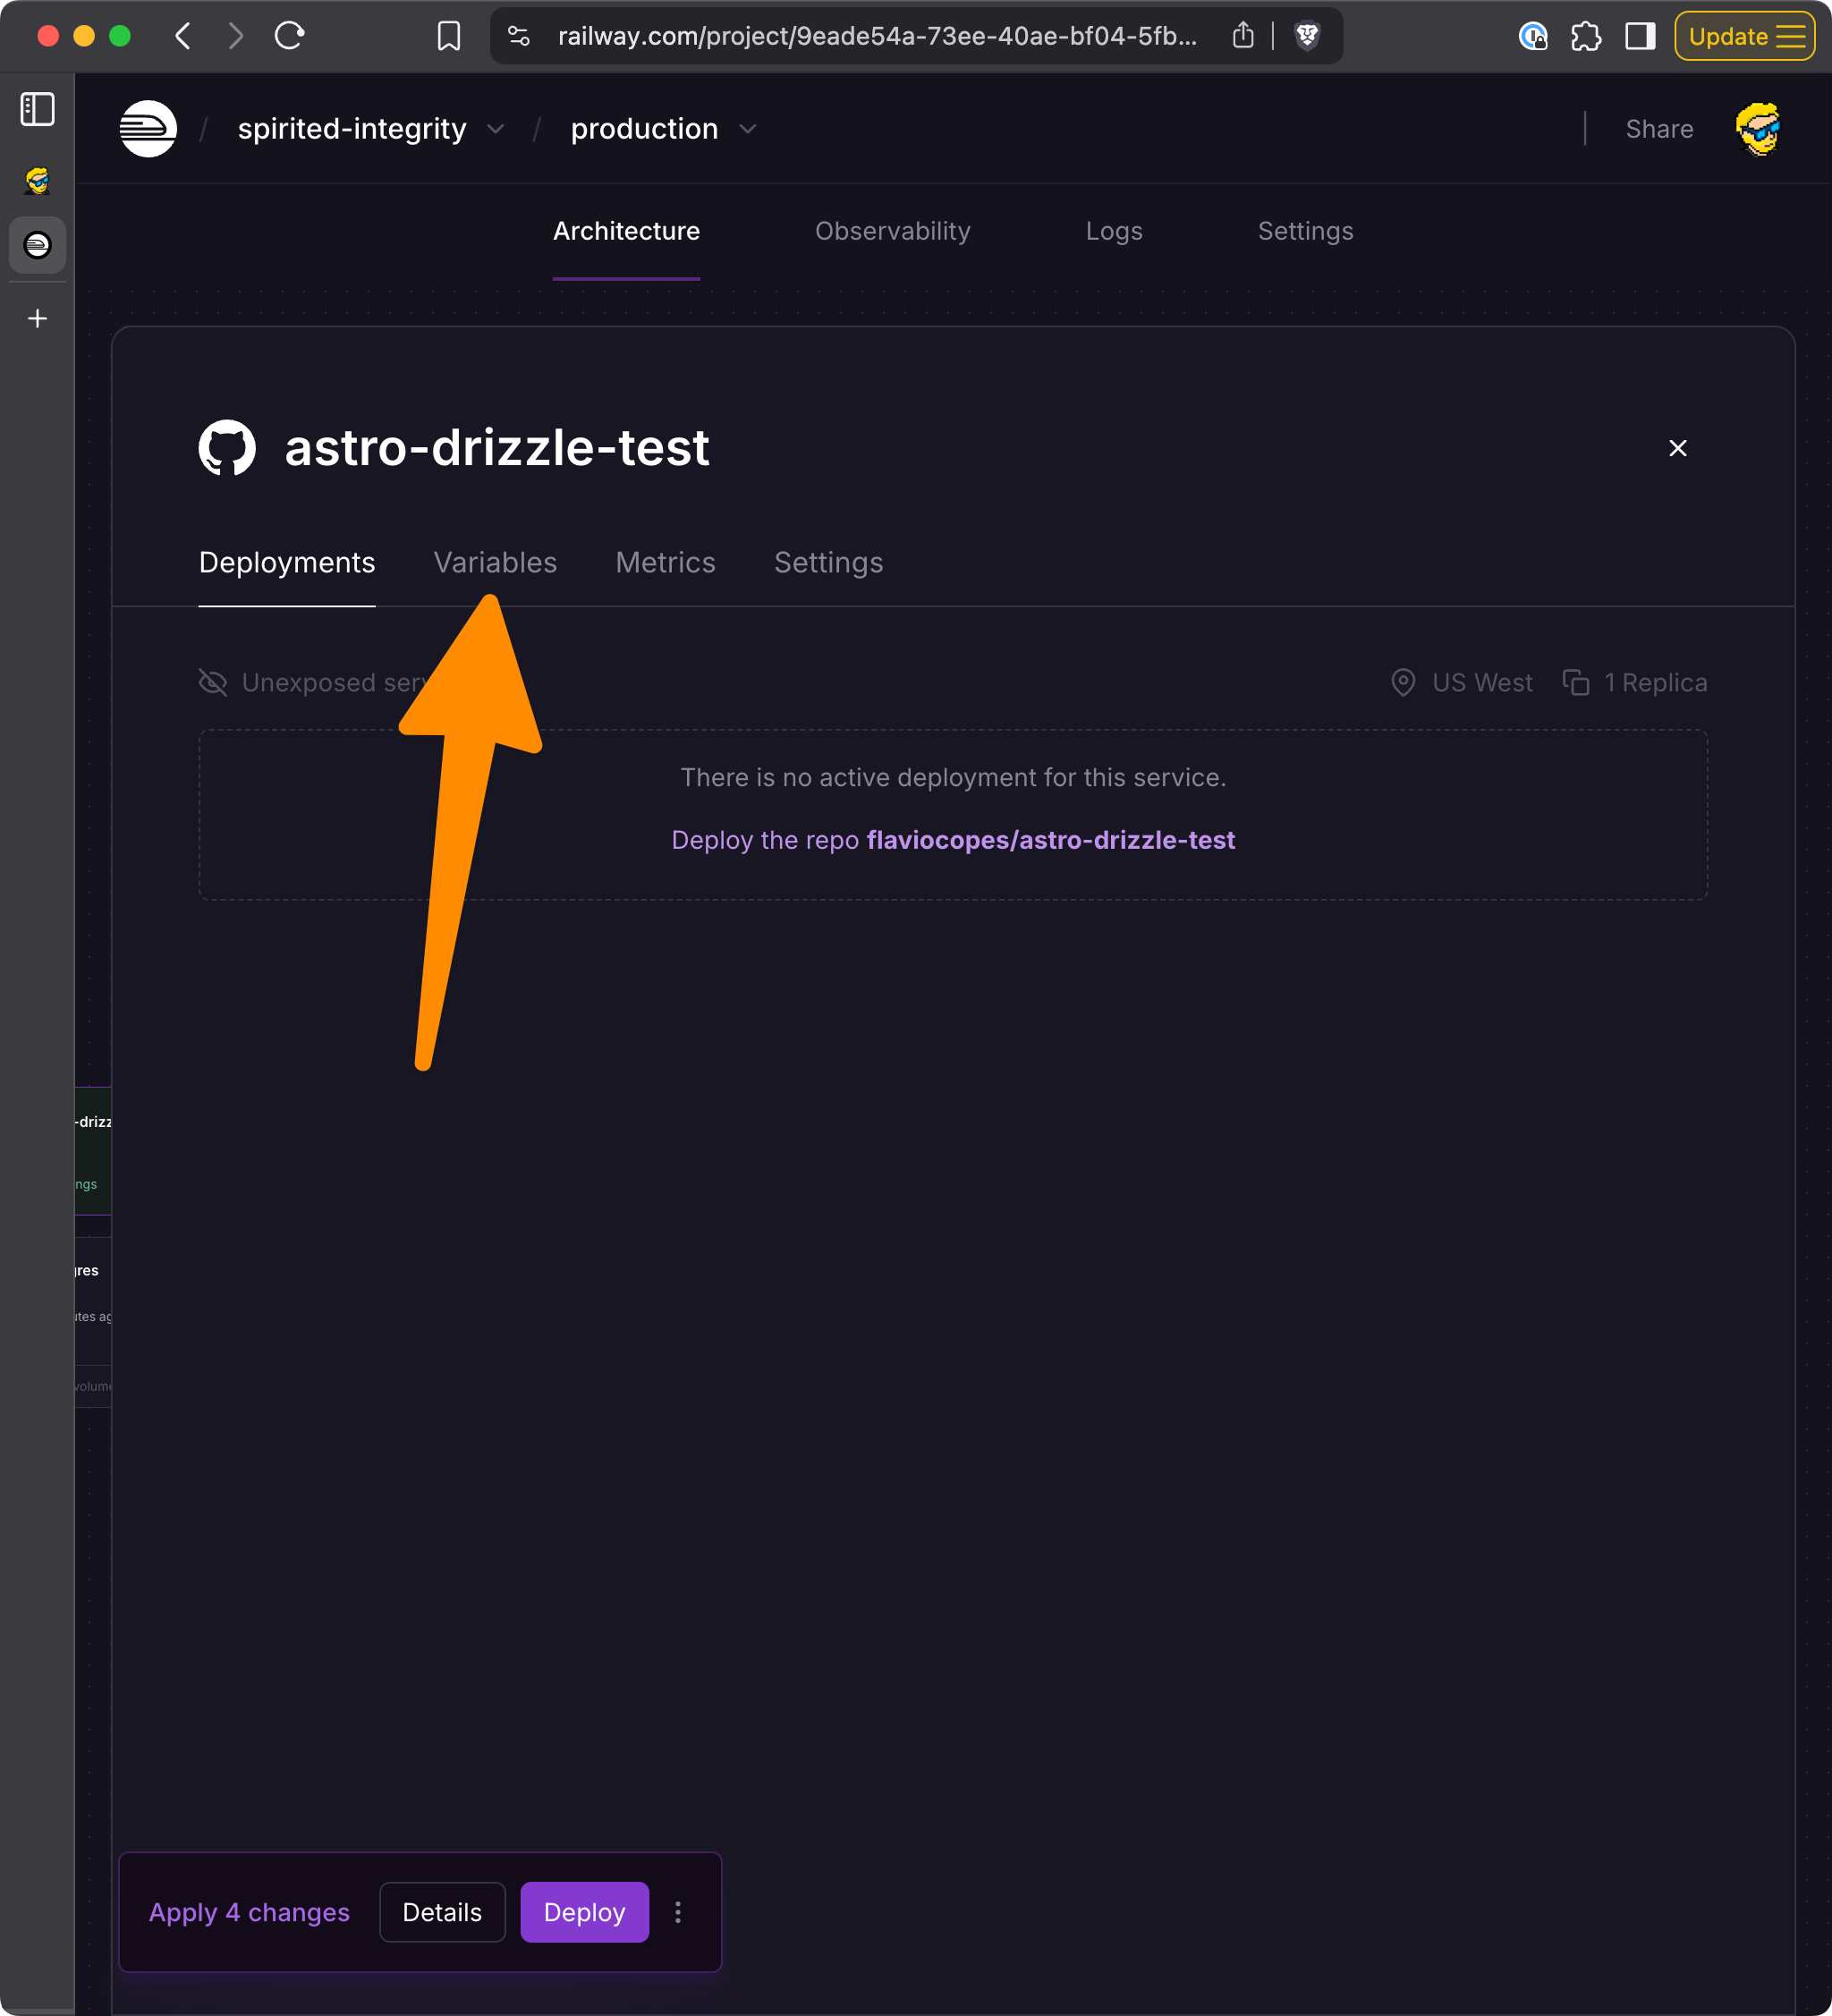Click the Brave shields lion icon

point(1306,37)
